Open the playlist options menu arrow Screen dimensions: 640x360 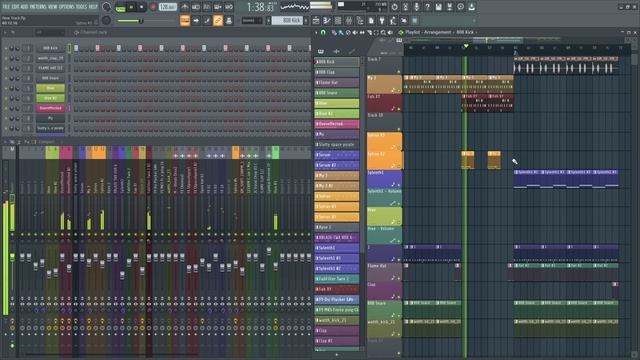point(316,32)
